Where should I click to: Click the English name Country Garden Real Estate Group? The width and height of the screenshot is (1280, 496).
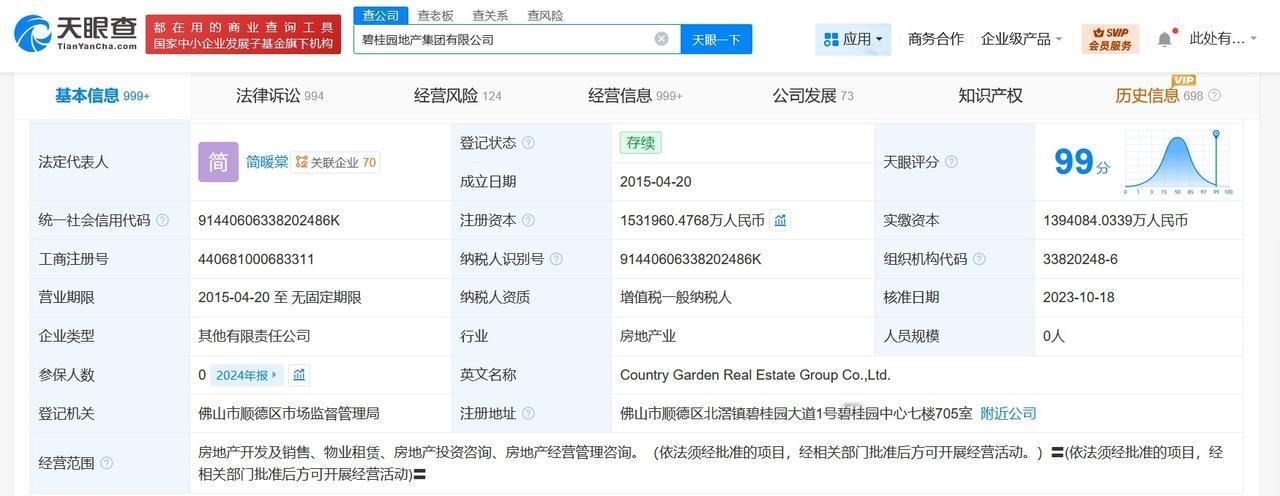pyautogui.click(x=755, y=375)
